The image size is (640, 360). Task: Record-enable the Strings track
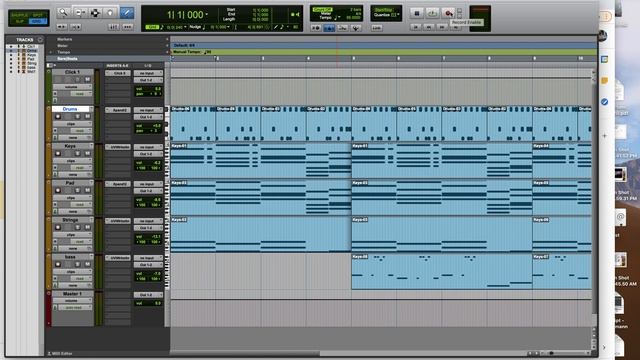pos(58,227)
